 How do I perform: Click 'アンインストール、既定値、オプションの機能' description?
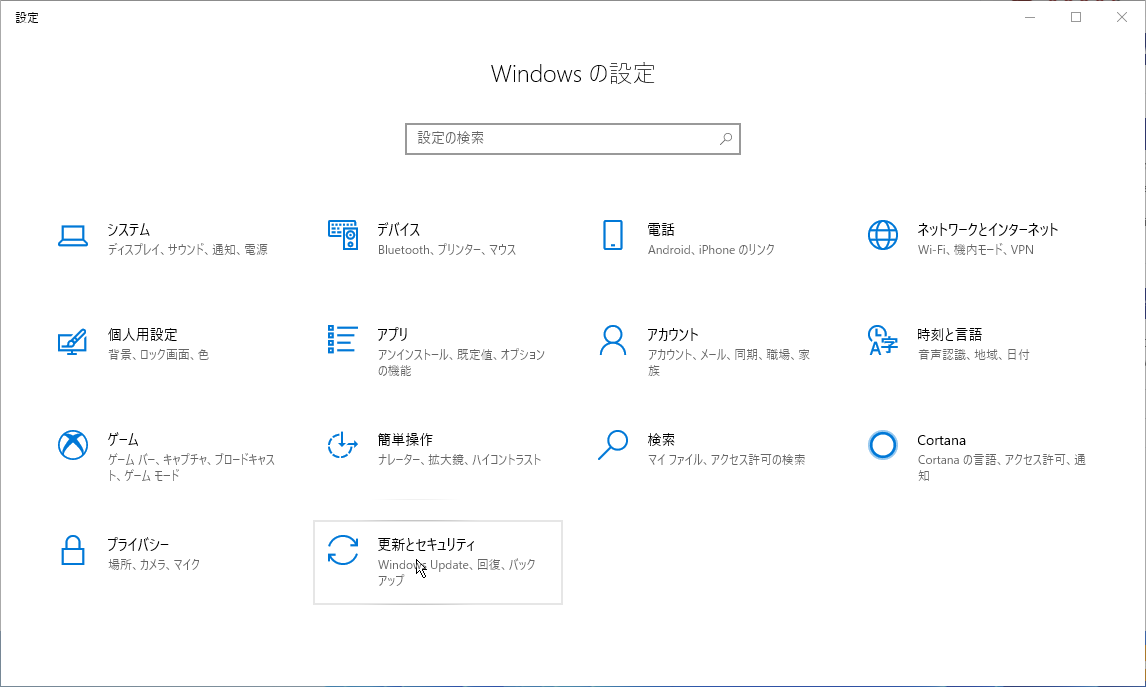click(x=461, y=363)
